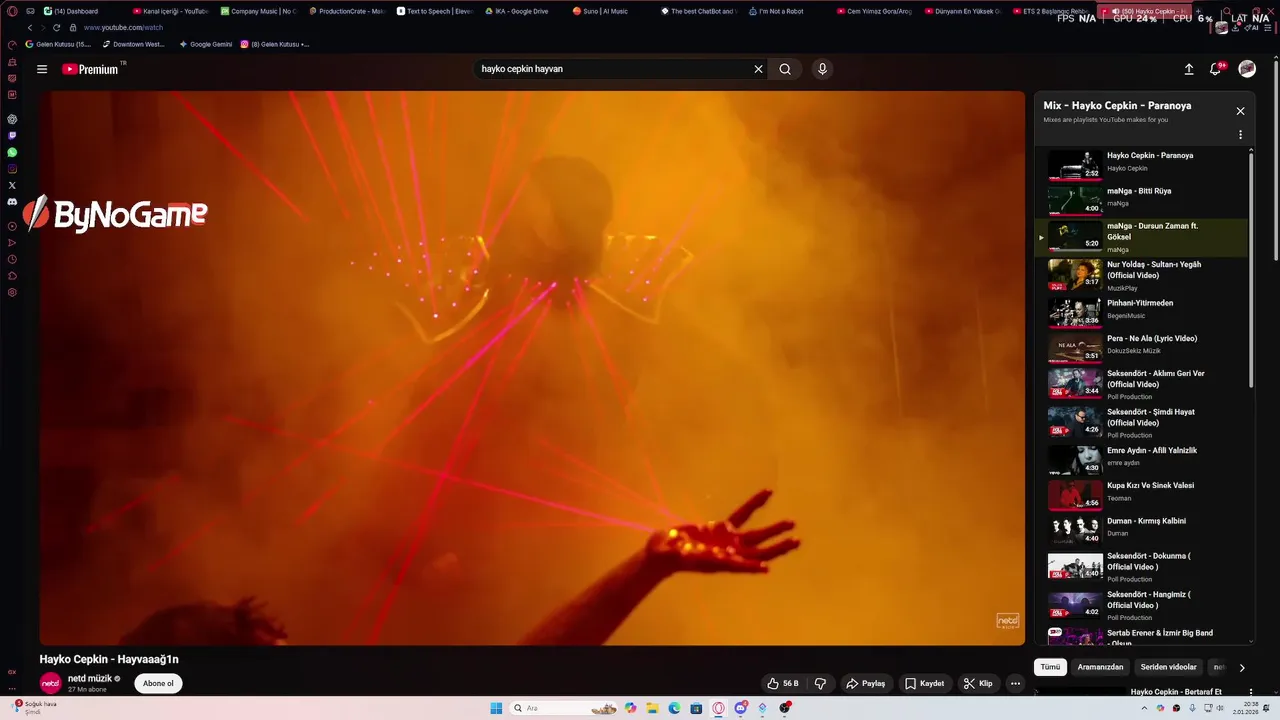Open Instagram in Opera sidebar

(12, 169)
